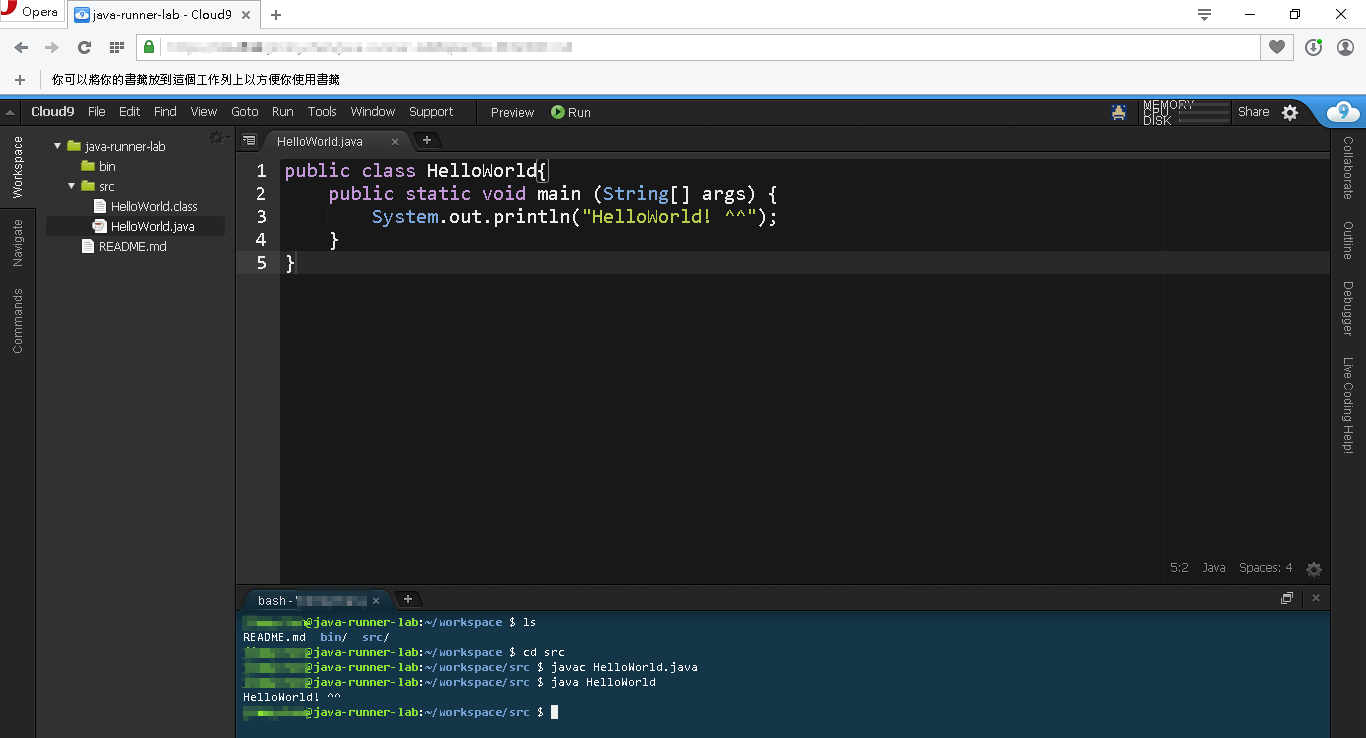Click the Preview button

[511, 112]
